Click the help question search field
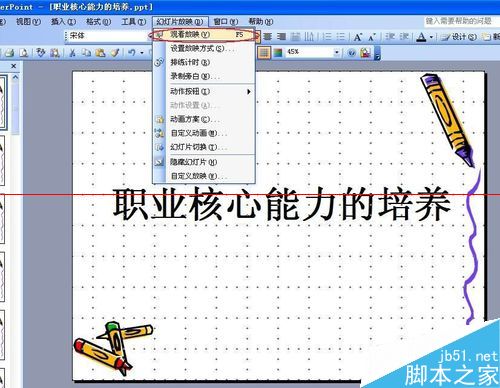 tap(462, 21)
